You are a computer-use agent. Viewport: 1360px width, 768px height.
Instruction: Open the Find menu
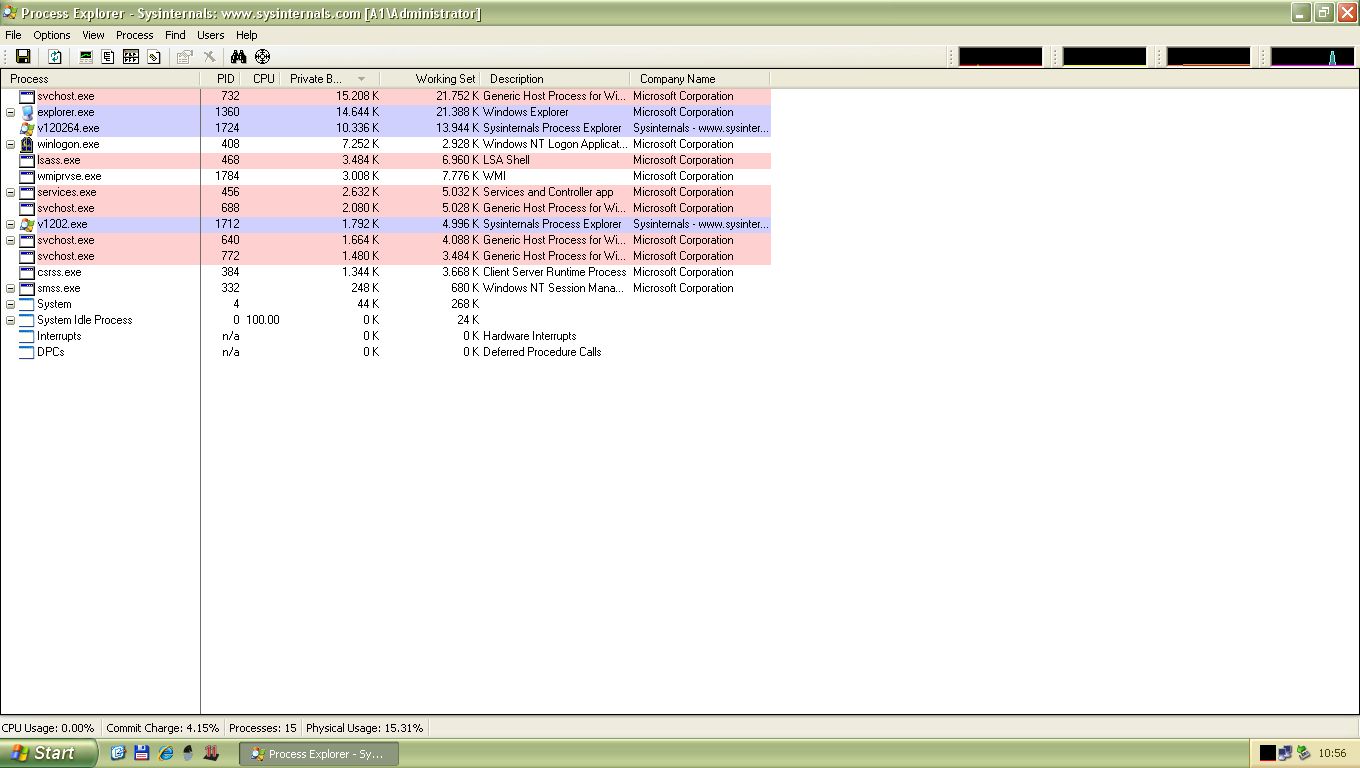coord(175,35)
